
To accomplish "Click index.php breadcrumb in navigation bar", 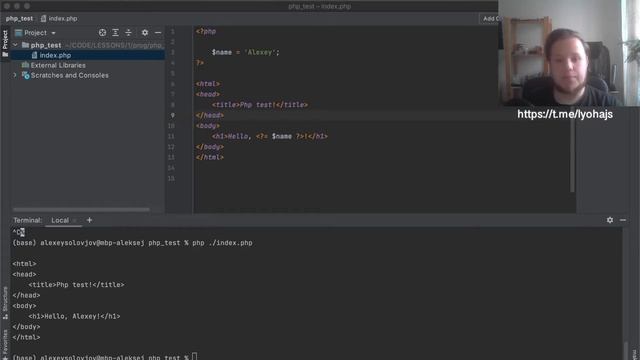I will click(59, 18).
